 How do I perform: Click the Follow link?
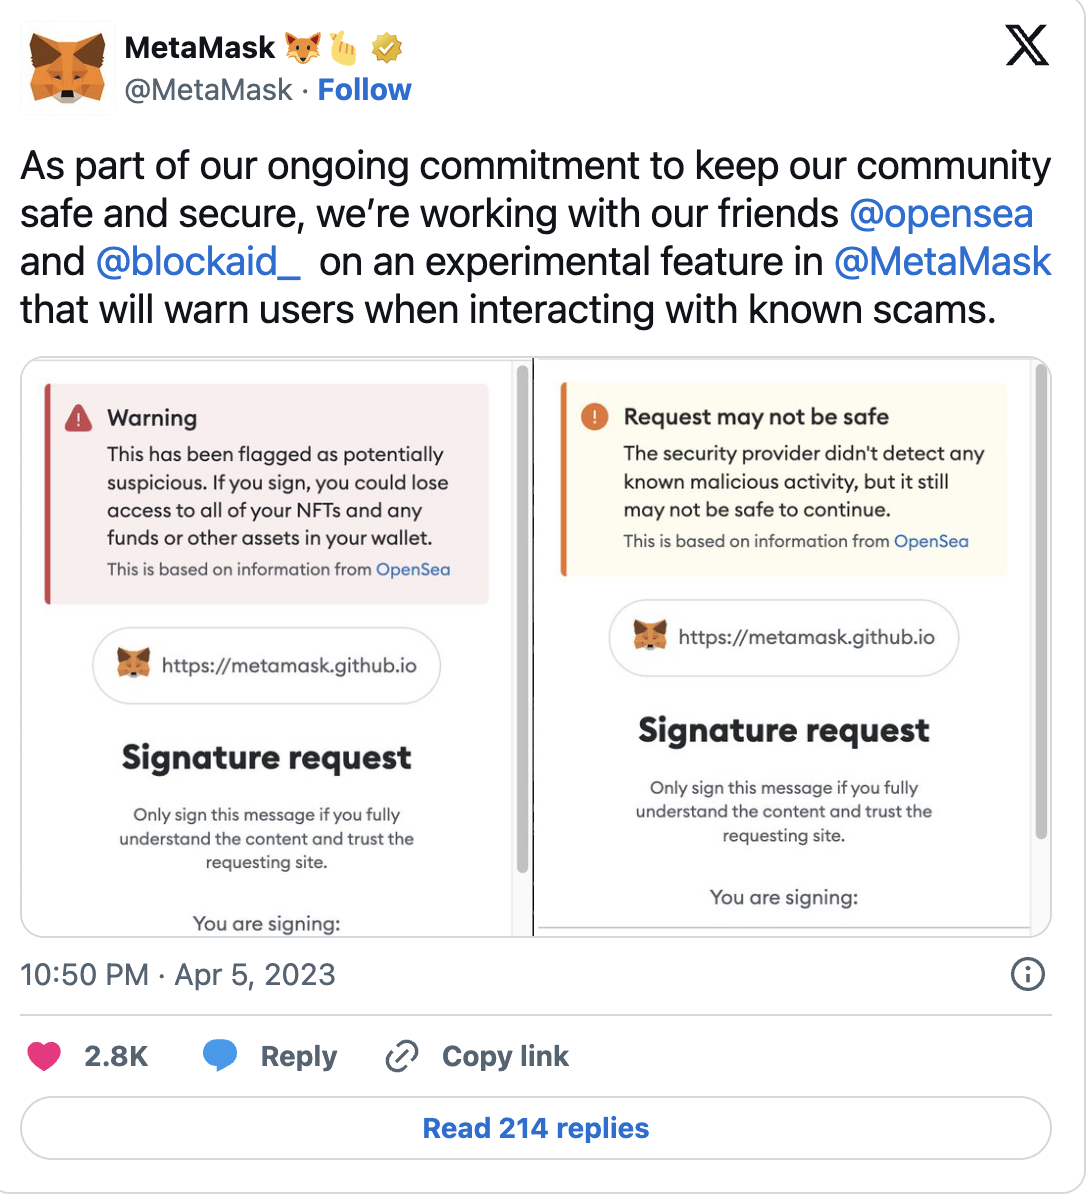pyautogui.click(x=364, y=90)
